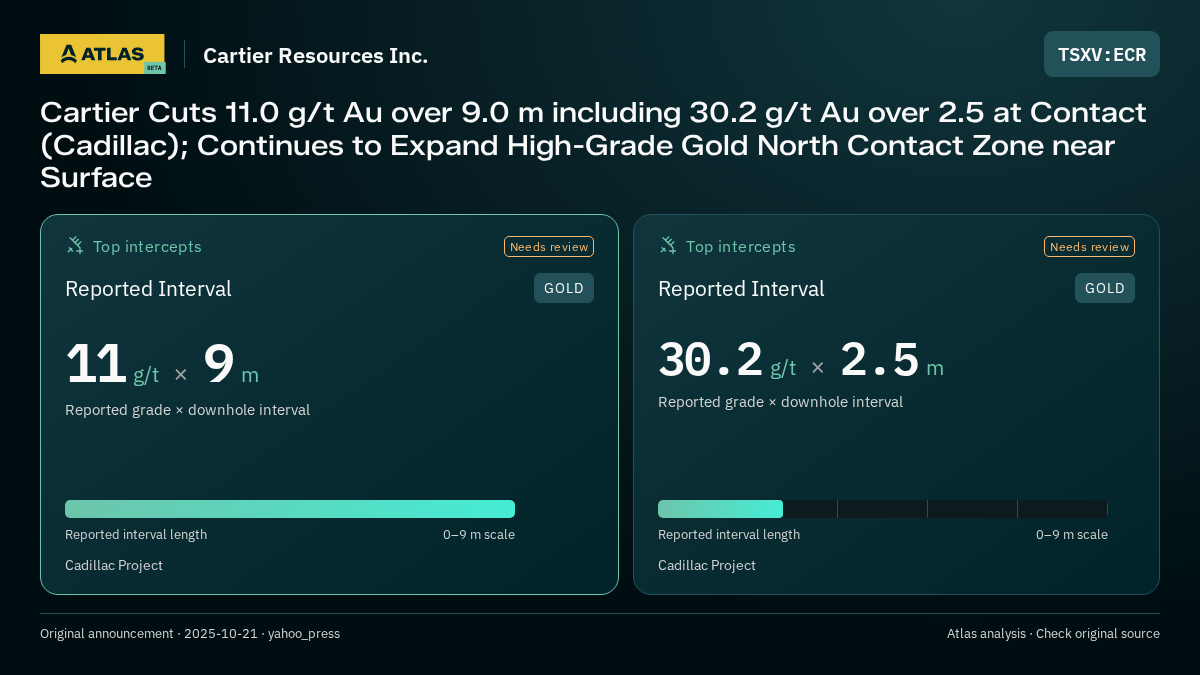Click the headline about Cartier Cuts 11.0 g/t
The image size is (1200, 675).
(593, 145)
